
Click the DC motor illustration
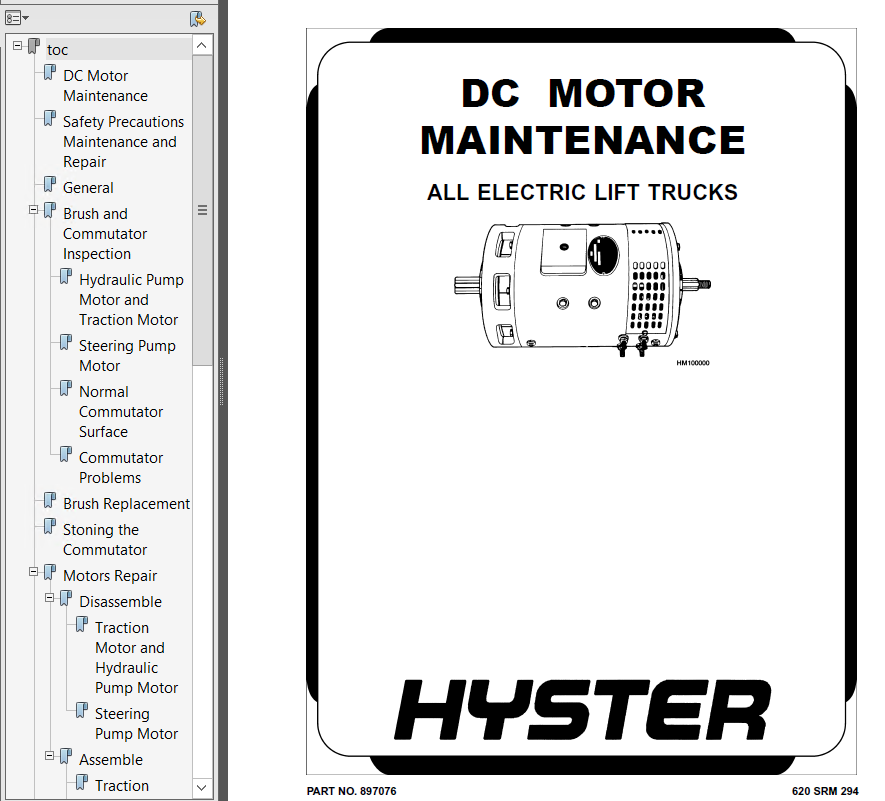[582, 289]
